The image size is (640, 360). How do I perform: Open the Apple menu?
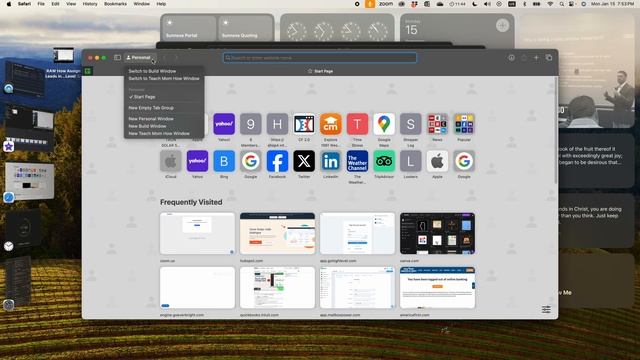(9, 4)
